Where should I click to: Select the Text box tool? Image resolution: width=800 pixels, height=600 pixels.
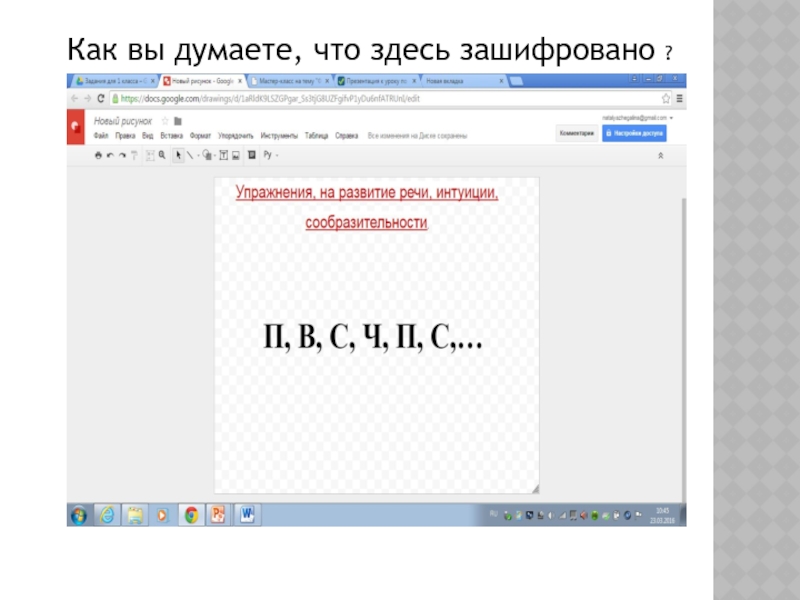tap(223, 156)
